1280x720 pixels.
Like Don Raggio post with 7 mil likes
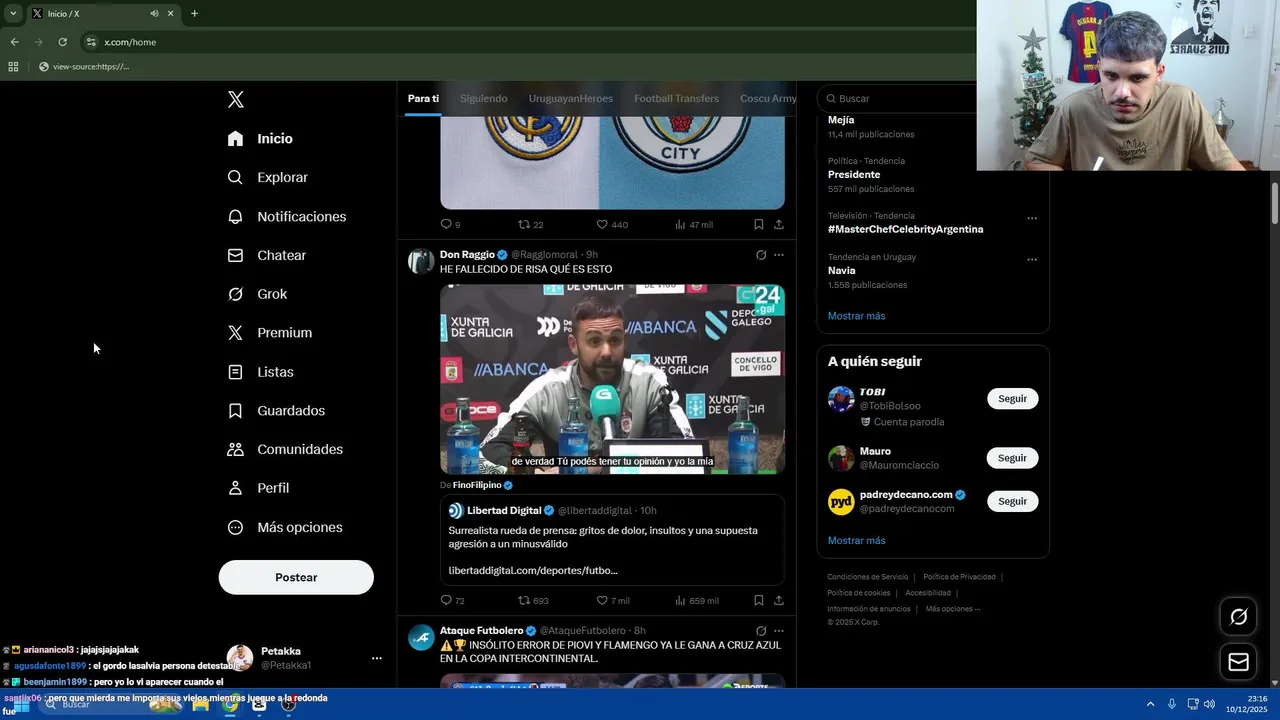click(613, 601)
